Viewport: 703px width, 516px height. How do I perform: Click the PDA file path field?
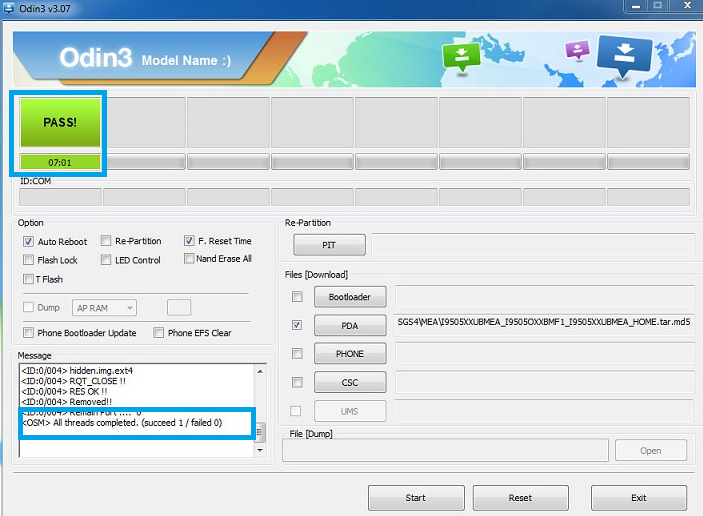point(544,325)
